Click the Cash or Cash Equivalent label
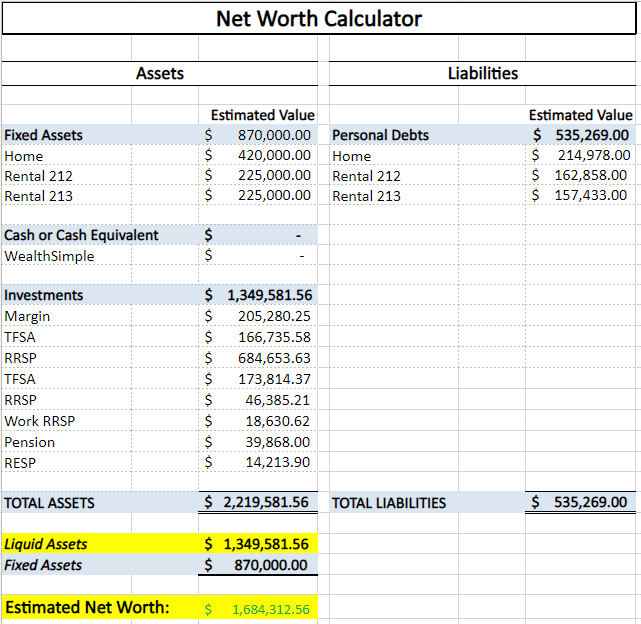This screenshot has width=641, height=624. click(81, 235)
